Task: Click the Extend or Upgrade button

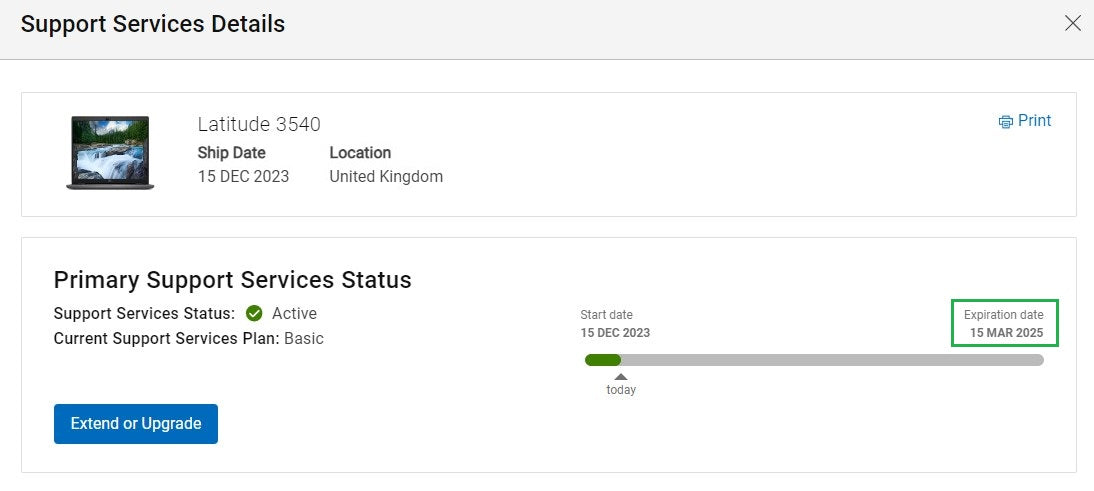Action: [136, 423]
